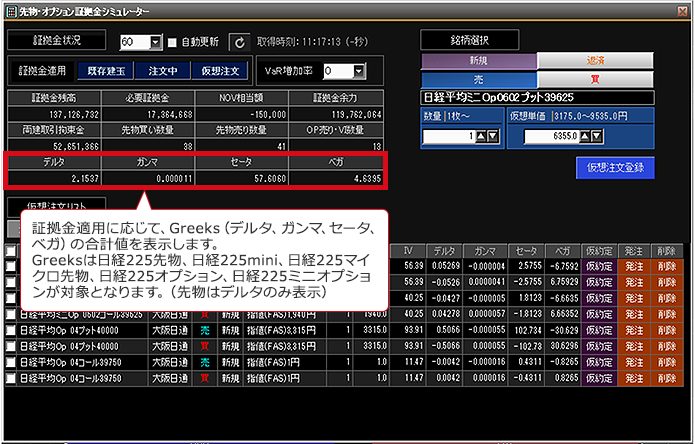Check the 日経平均Op 04プット40000 sell row

click(11, 330)
